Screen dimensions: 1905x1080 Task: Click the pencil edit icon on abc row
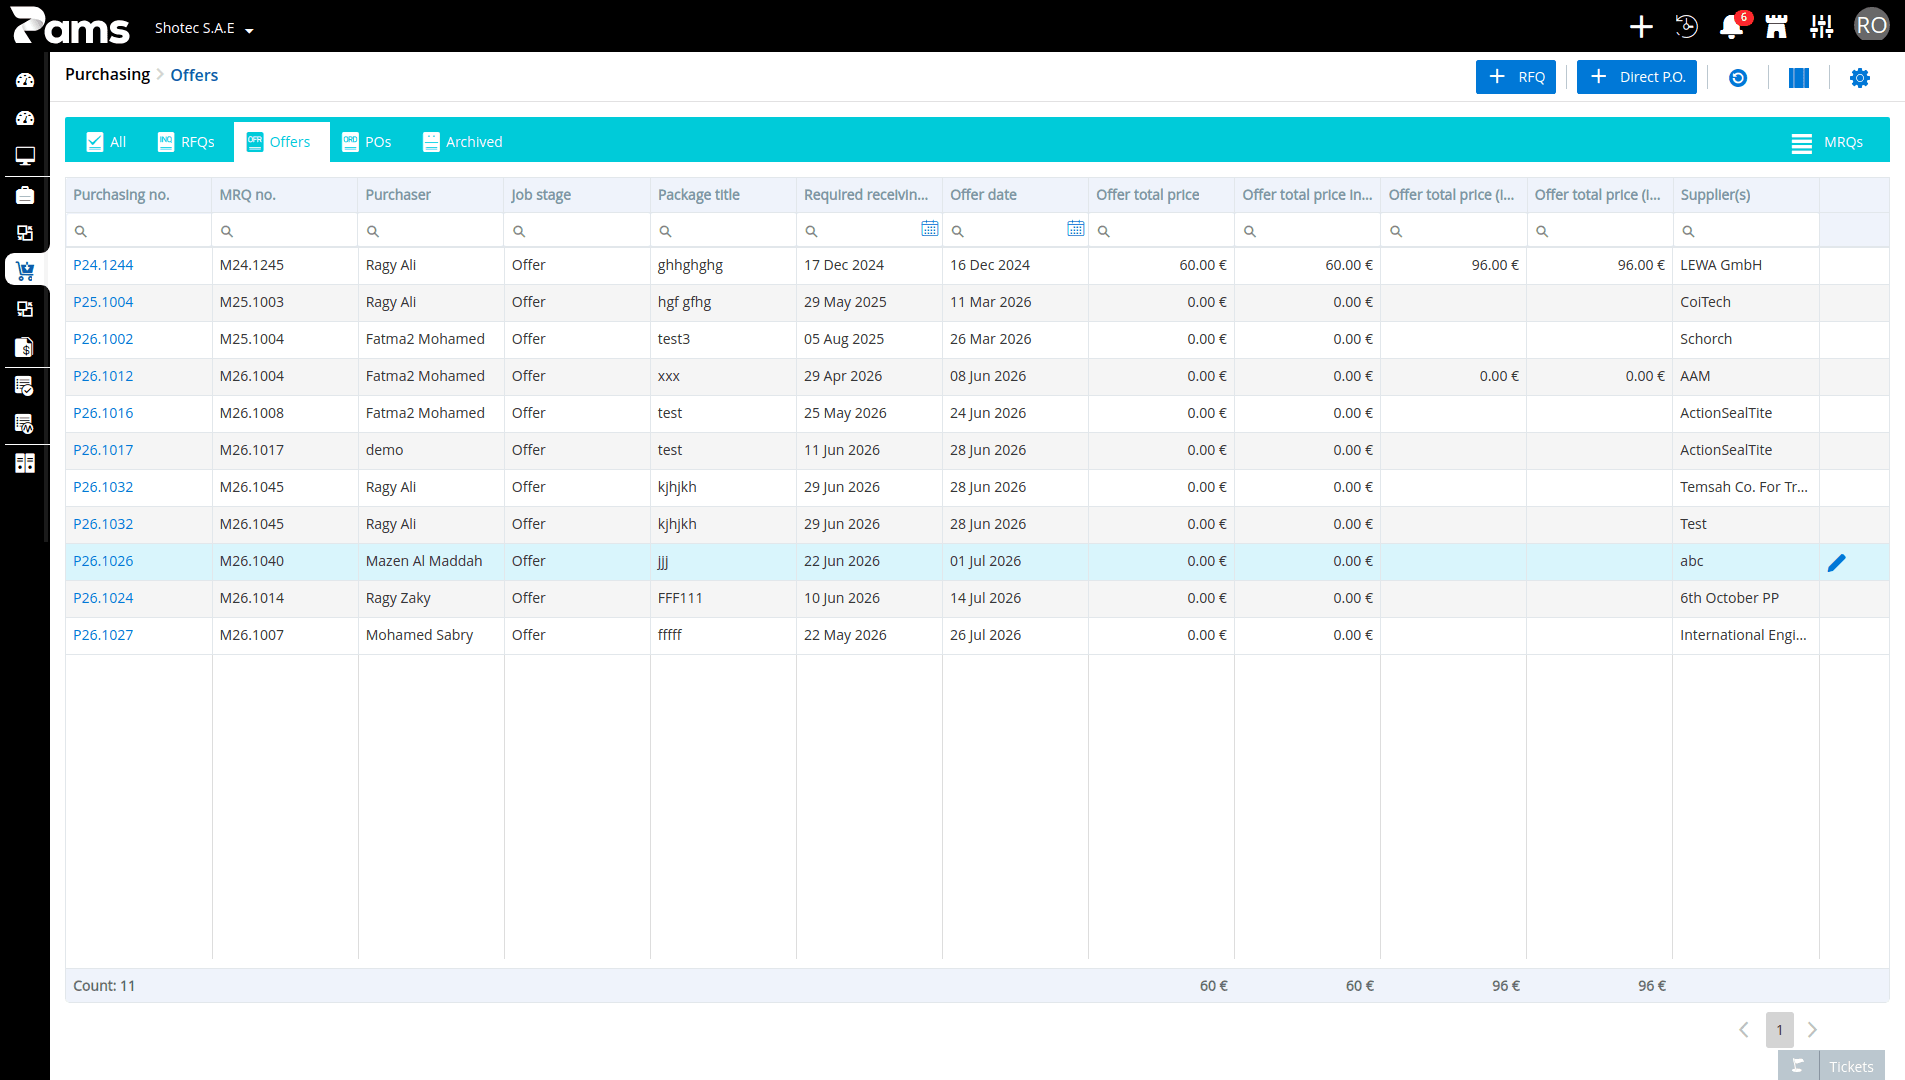coord(1836,563)
